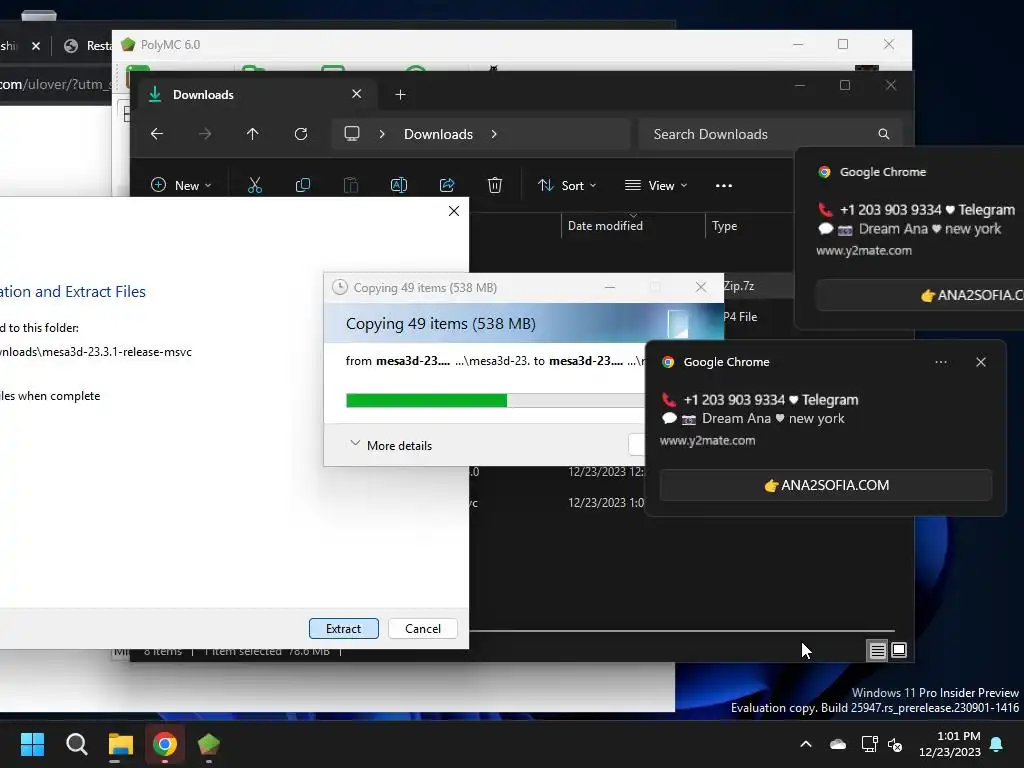Open the New dropdown in Explorer
The height and width of the screenshot is (768, 1024).
click(182, 185)
